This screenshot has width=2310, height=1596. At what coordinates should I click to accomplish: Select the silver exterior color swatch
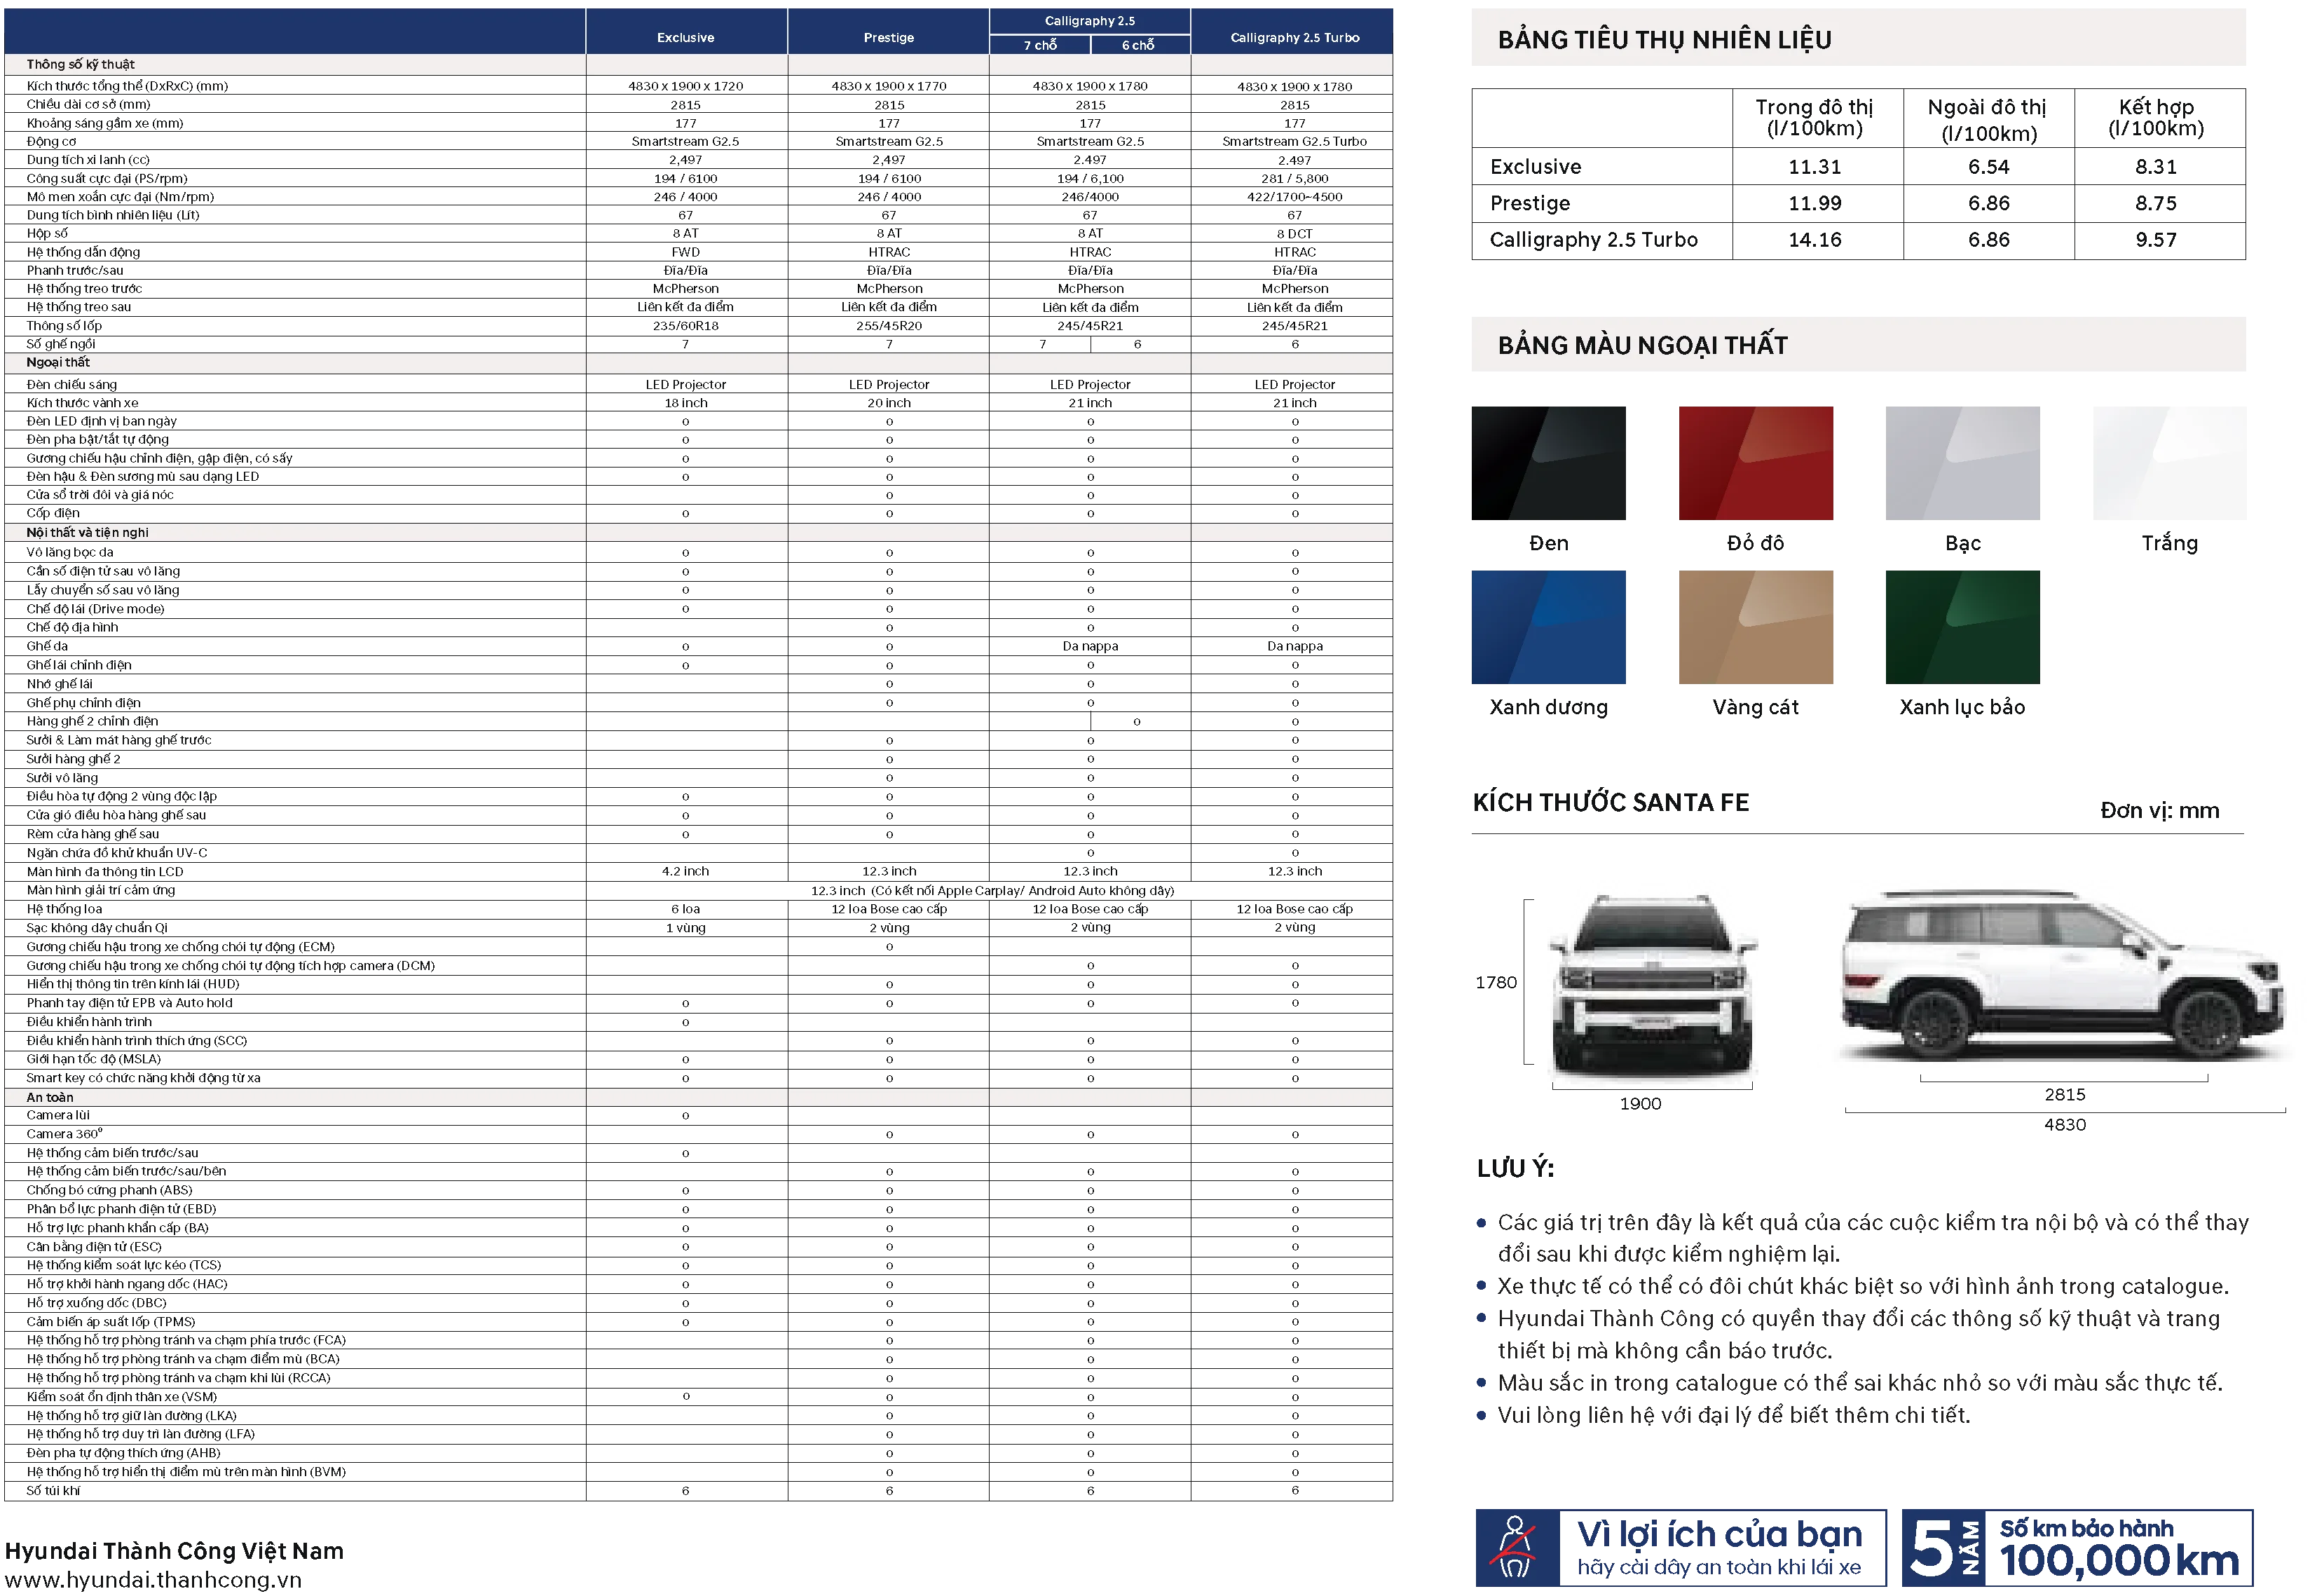(x=1961, y=462)
